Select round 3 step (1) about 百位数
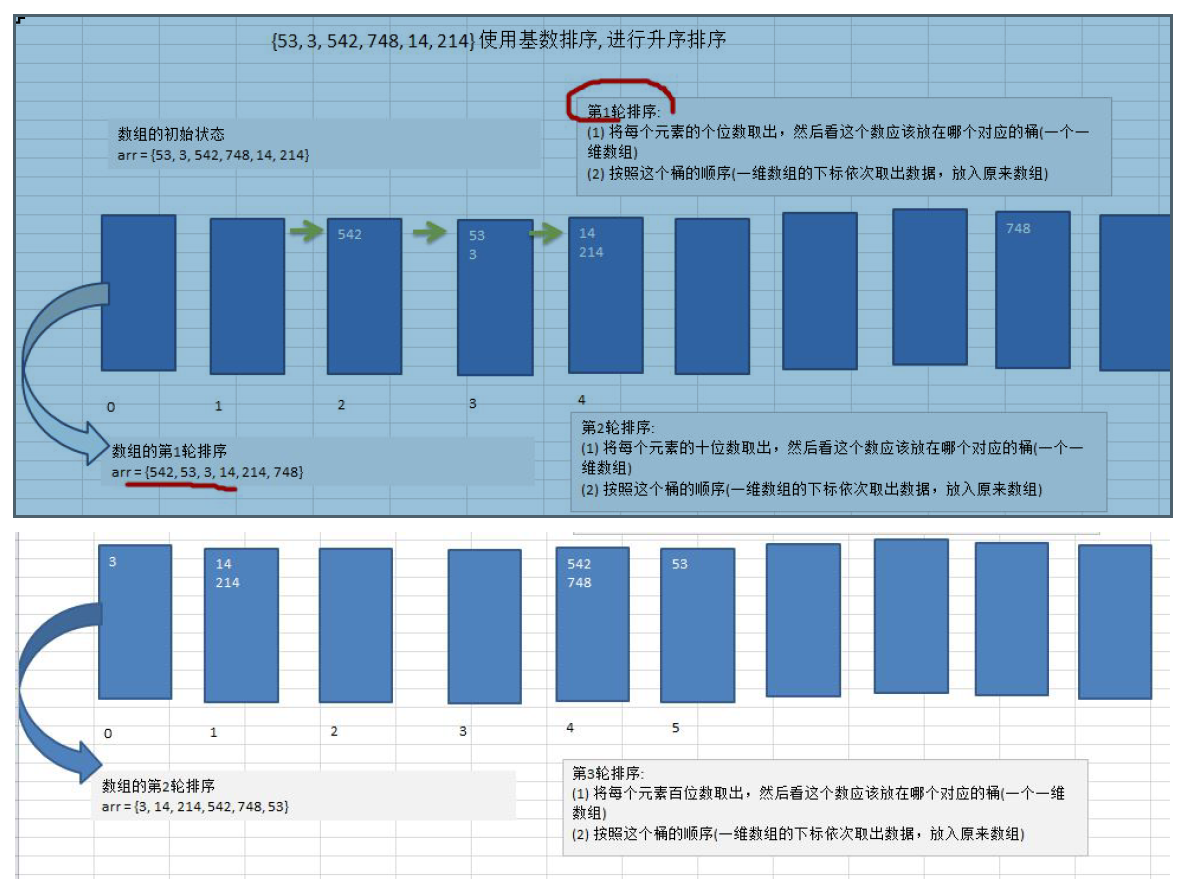 point(818,803)
